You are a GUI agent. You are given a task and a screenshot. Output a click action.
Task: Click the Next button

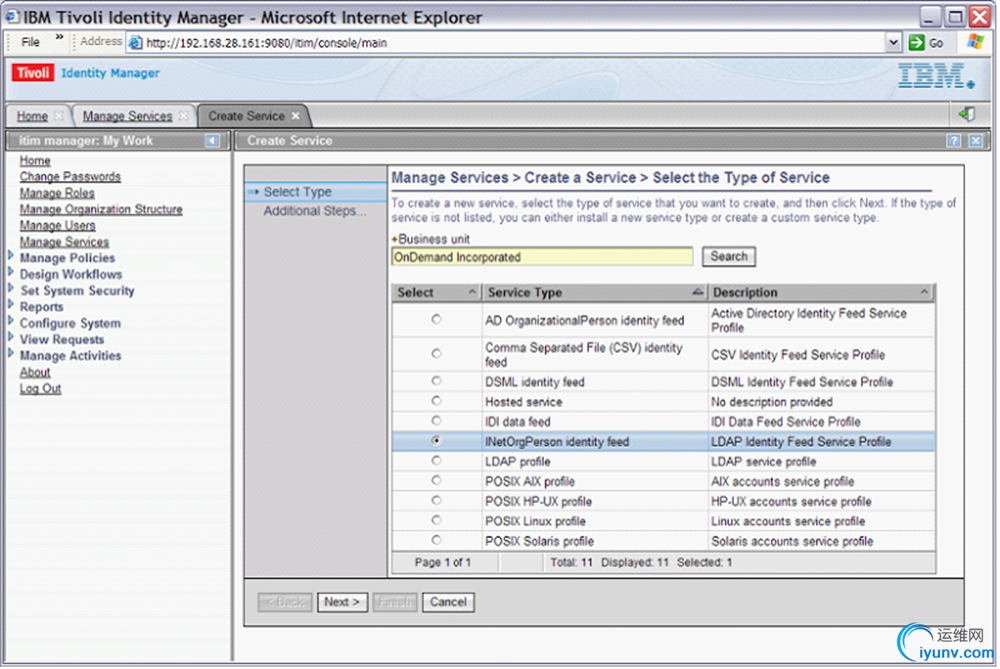click(343, 602)
